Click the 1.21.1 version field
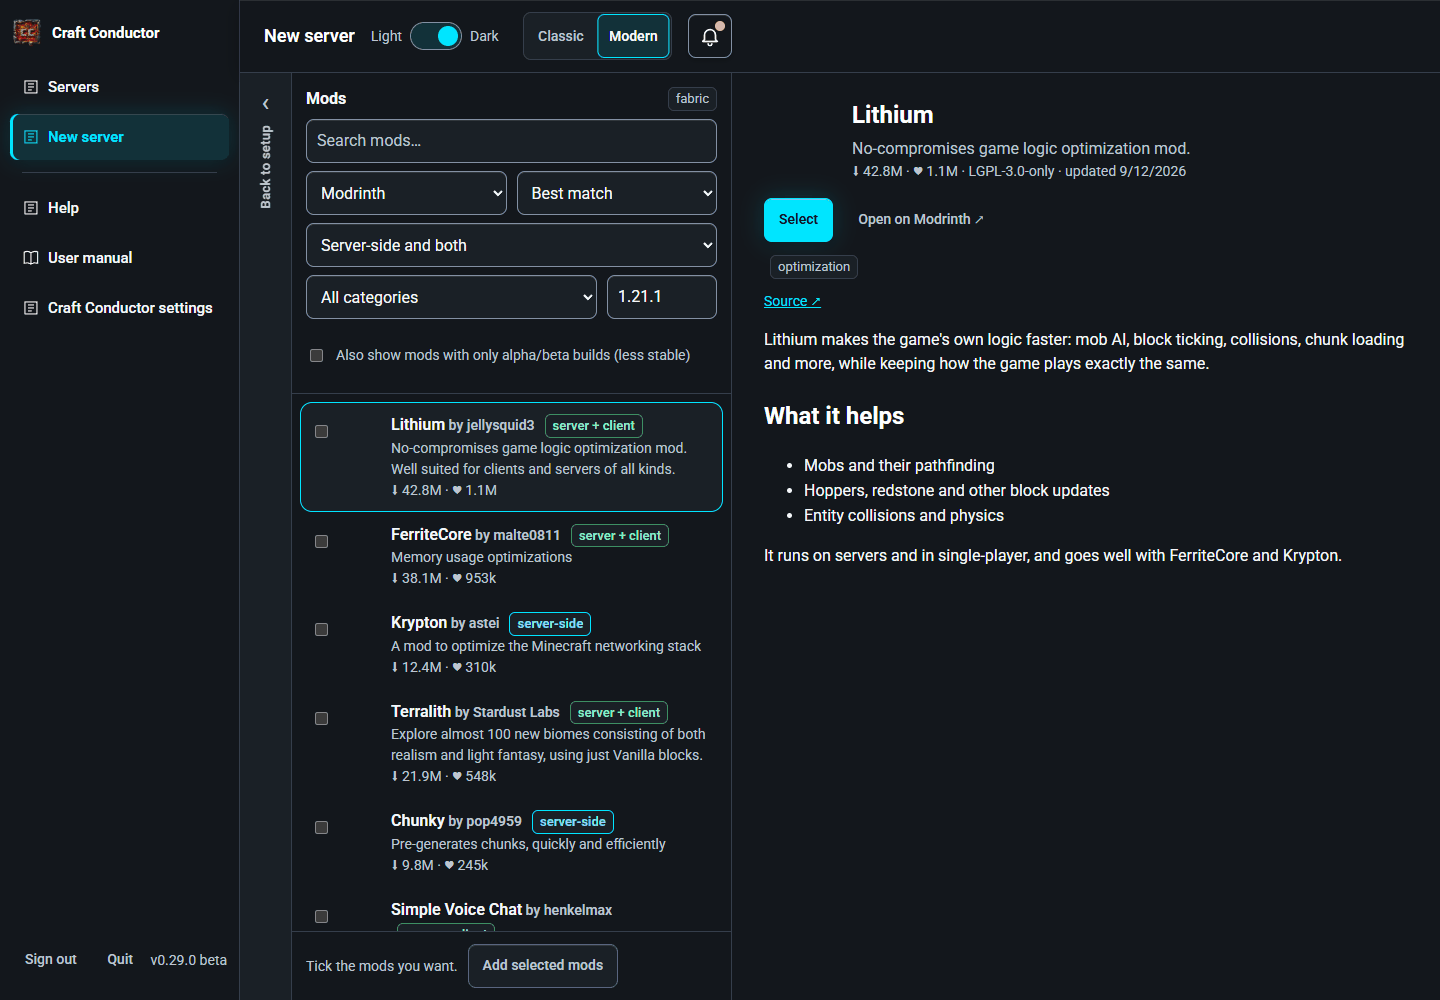Image resolution: width=1440 pixels, height=1000 pixels. tap(662, 297)
